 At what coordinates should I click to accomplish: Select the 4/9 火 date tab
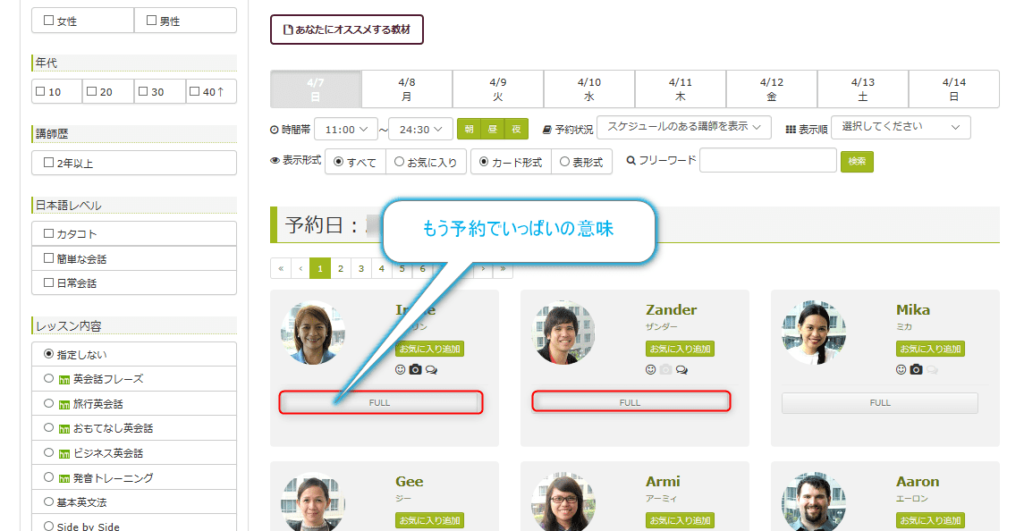498,89
